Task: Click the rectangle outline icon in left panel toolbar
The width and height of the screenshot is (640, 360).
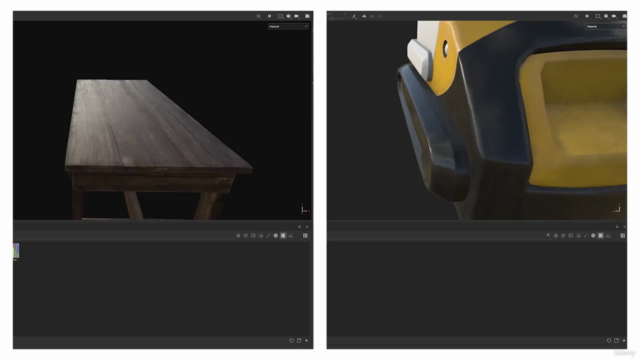Action: pos(253,236)
